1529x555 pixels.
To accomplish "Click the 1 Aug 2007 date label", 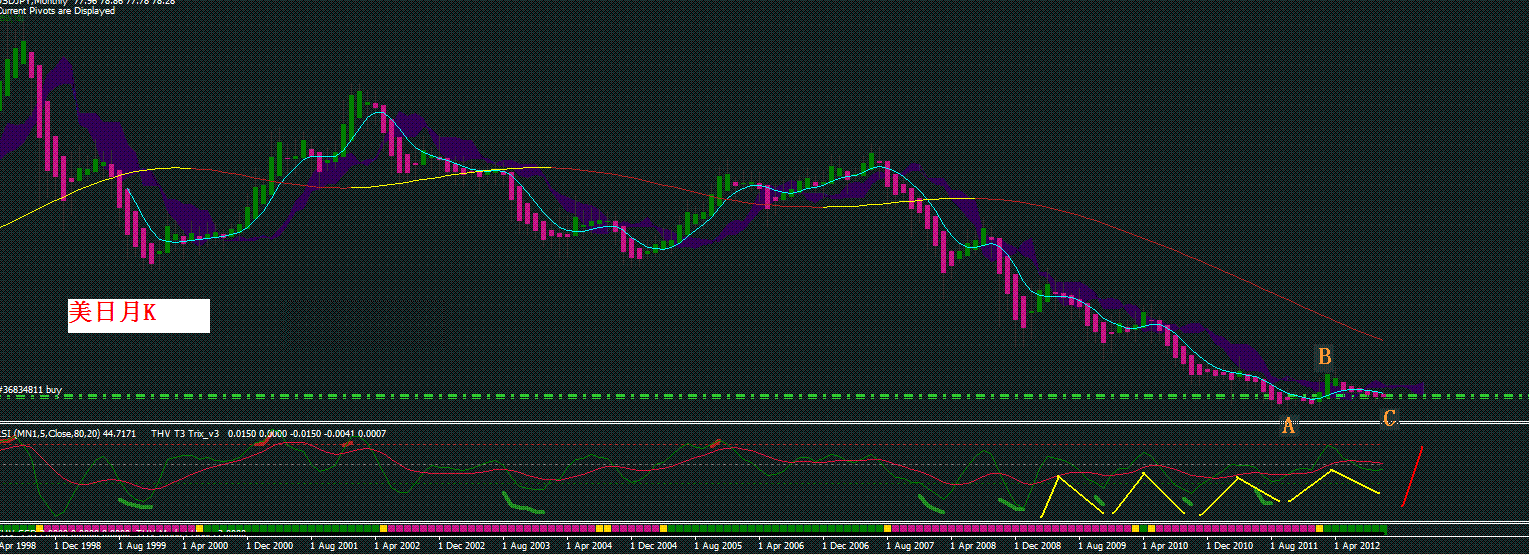I will point(909,547).
